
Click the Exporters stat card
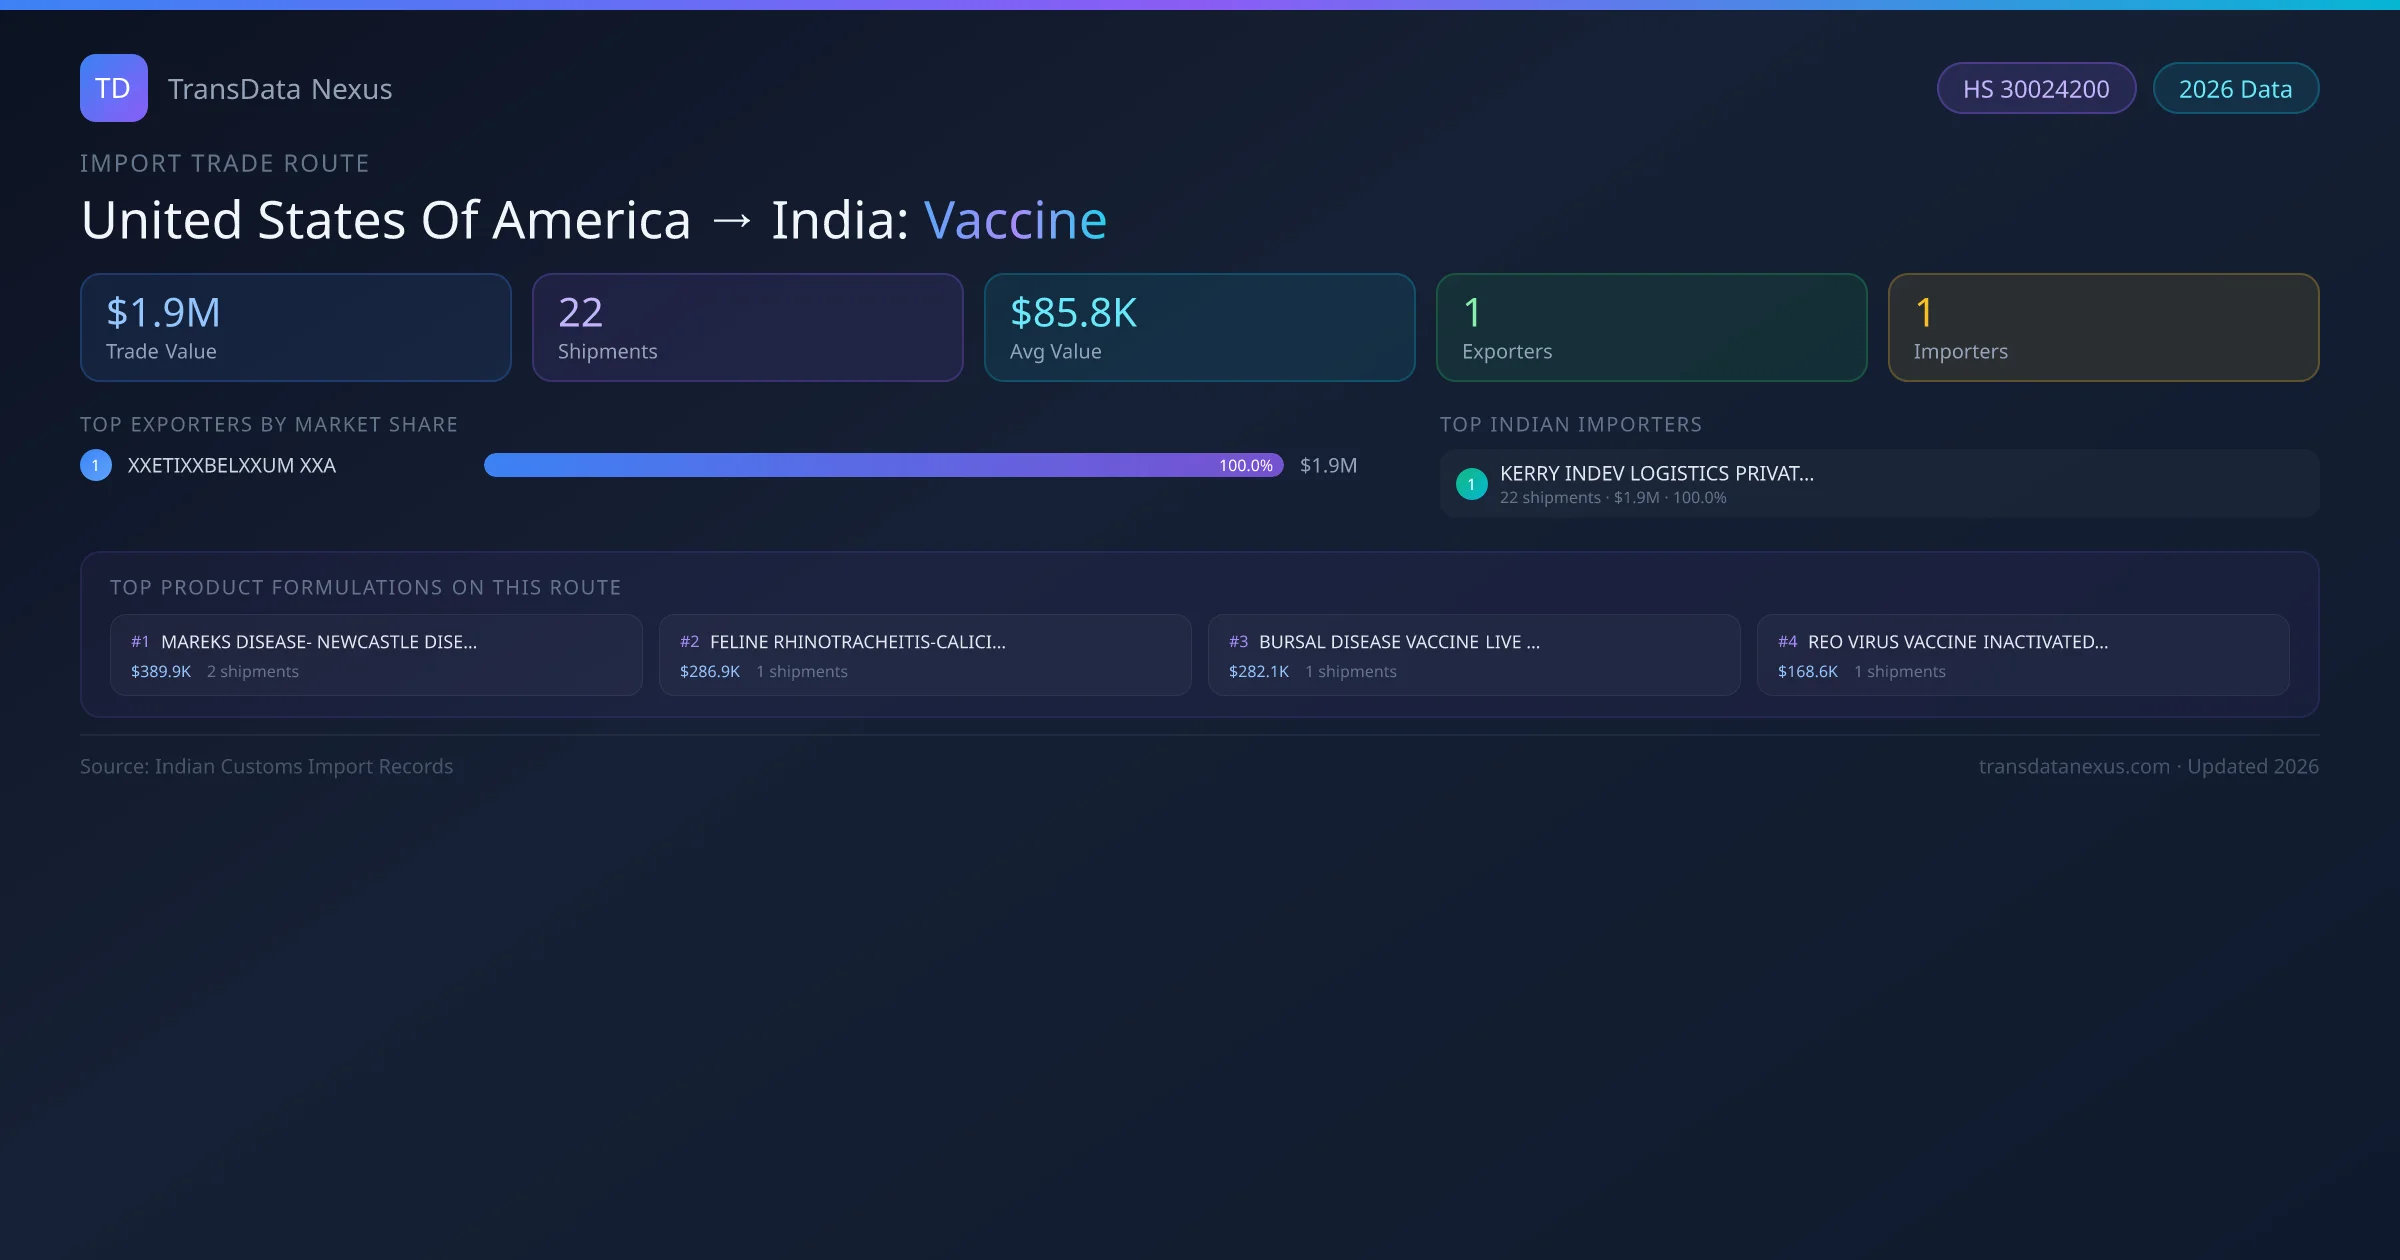[x=1651, y=327]
